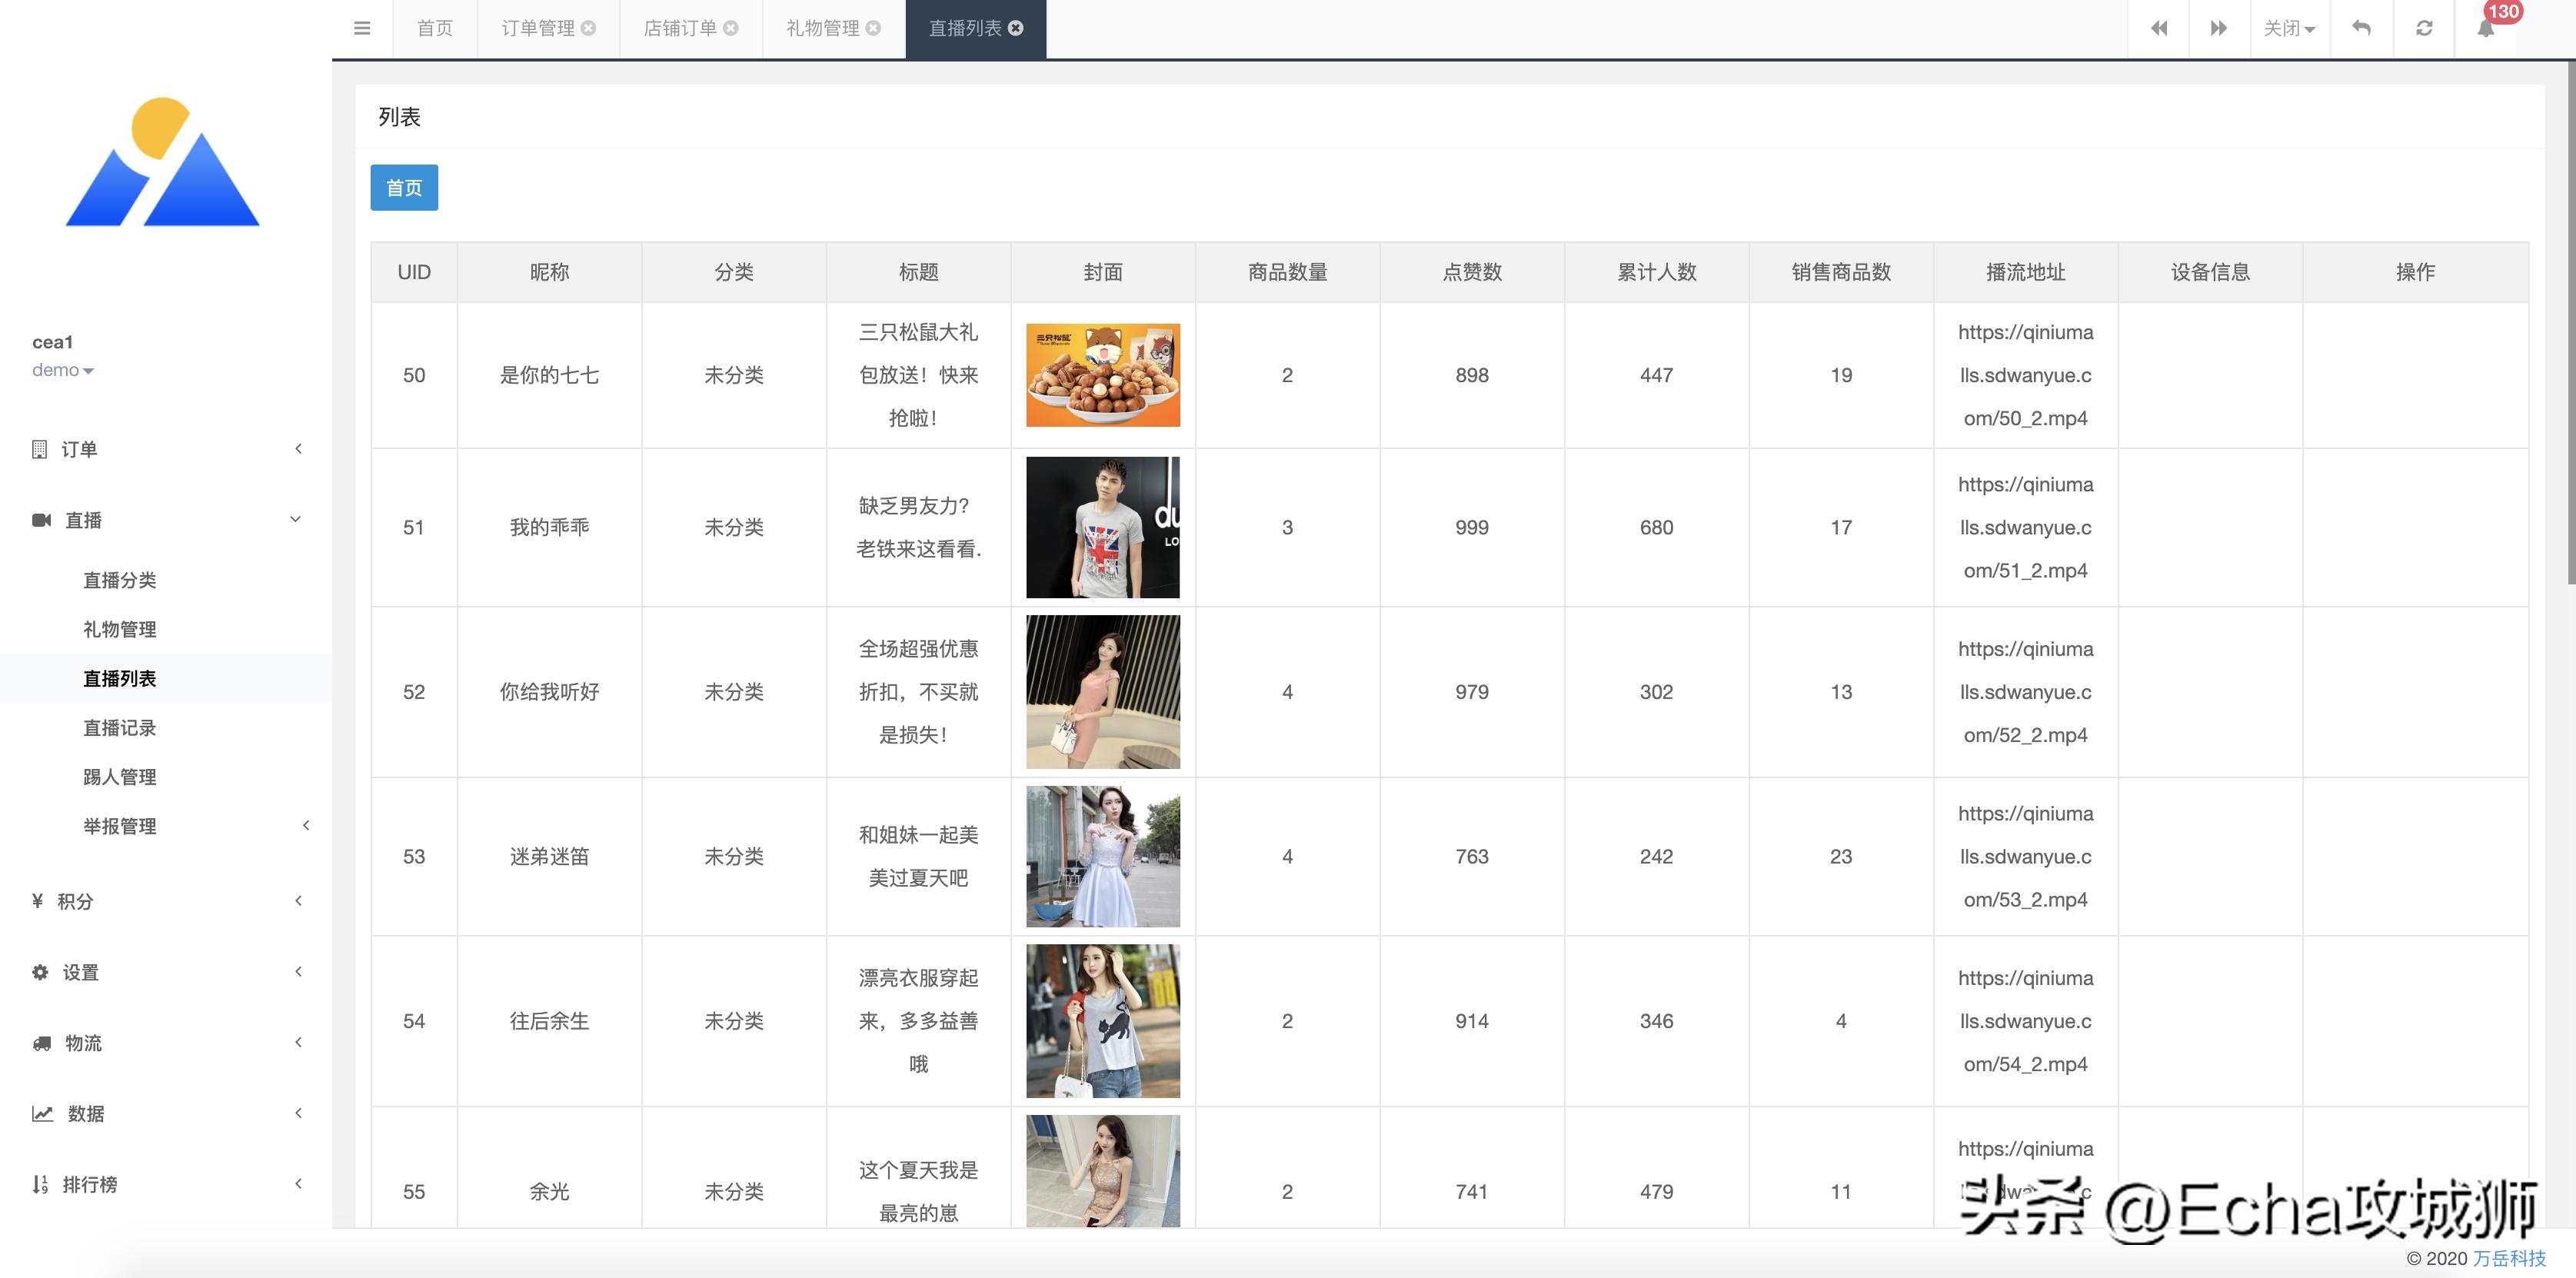Open the 关闭 close-tabs dropdown

2288,28
